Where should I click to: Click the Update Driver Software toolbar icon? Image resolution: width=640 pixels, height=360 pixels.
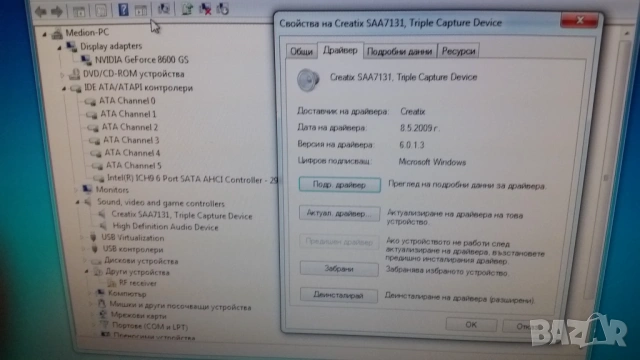coord(187,8)
